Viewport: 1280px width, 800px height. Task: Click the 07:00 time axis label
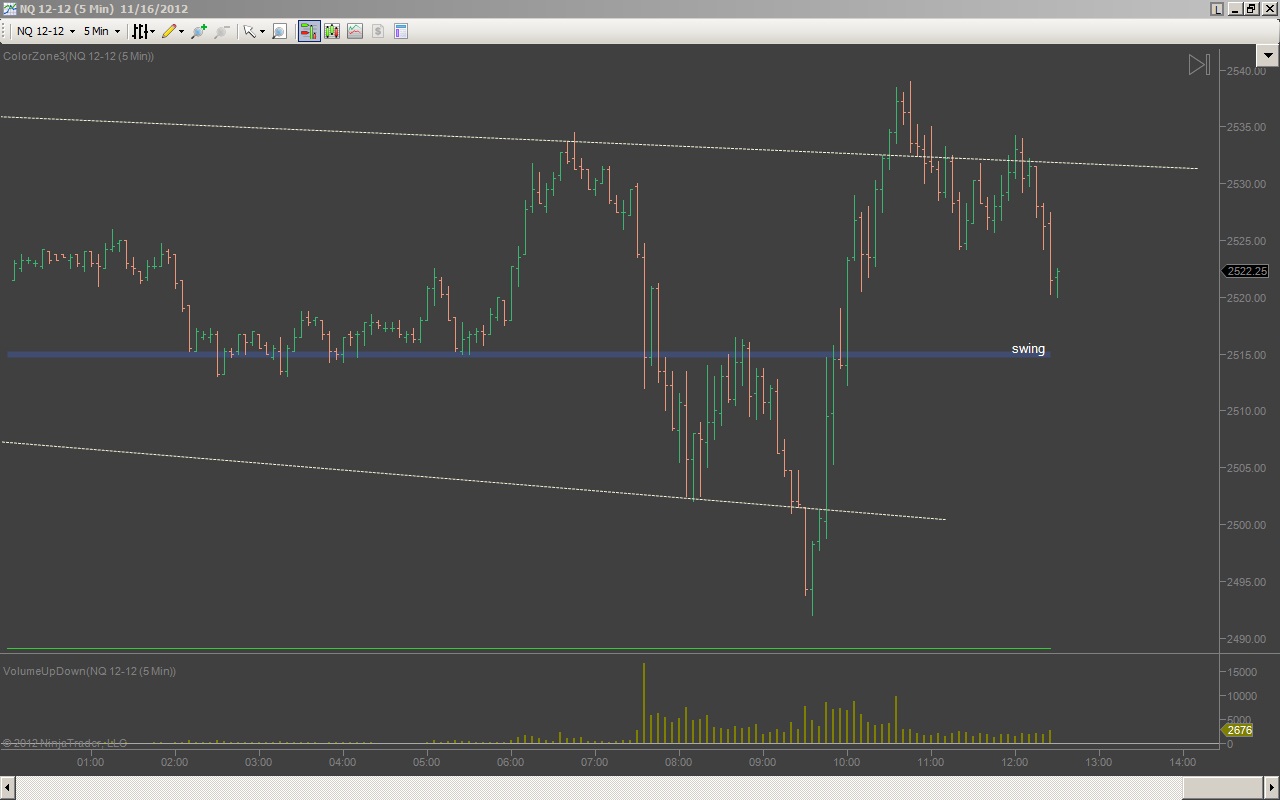click(595, 763)
